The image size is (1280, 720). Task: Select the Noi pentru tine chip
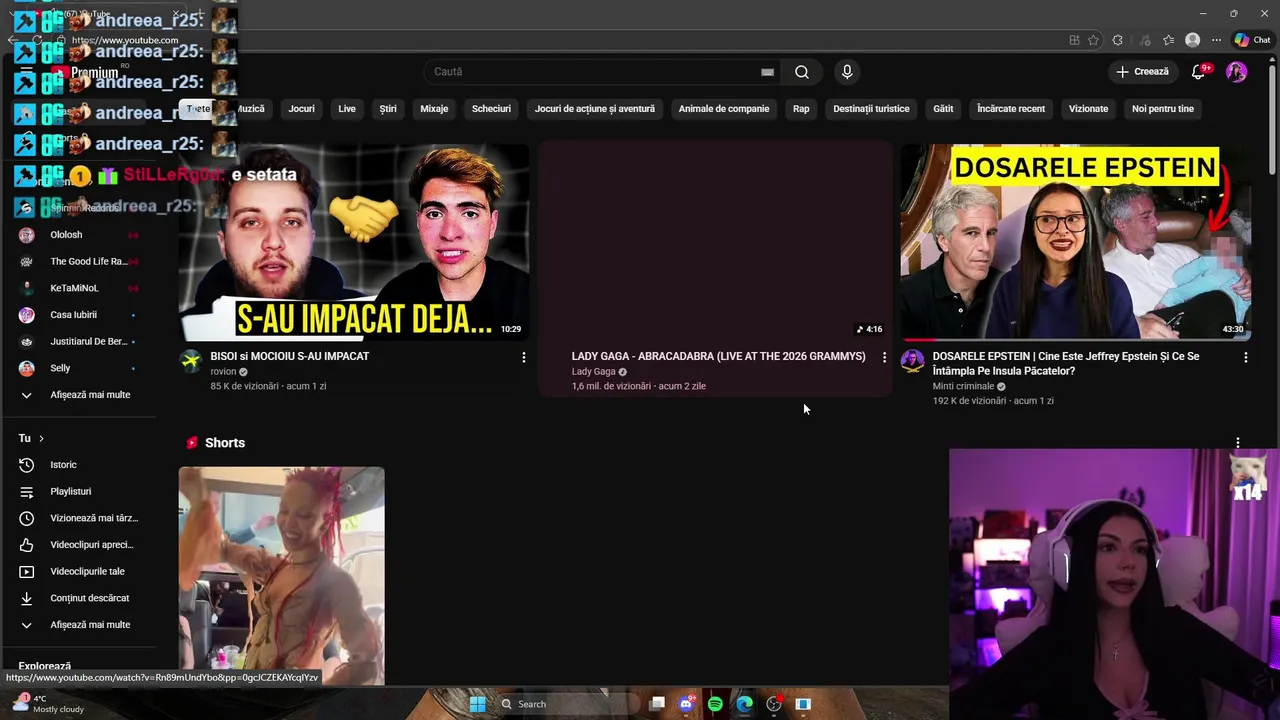click(1163, 109)
